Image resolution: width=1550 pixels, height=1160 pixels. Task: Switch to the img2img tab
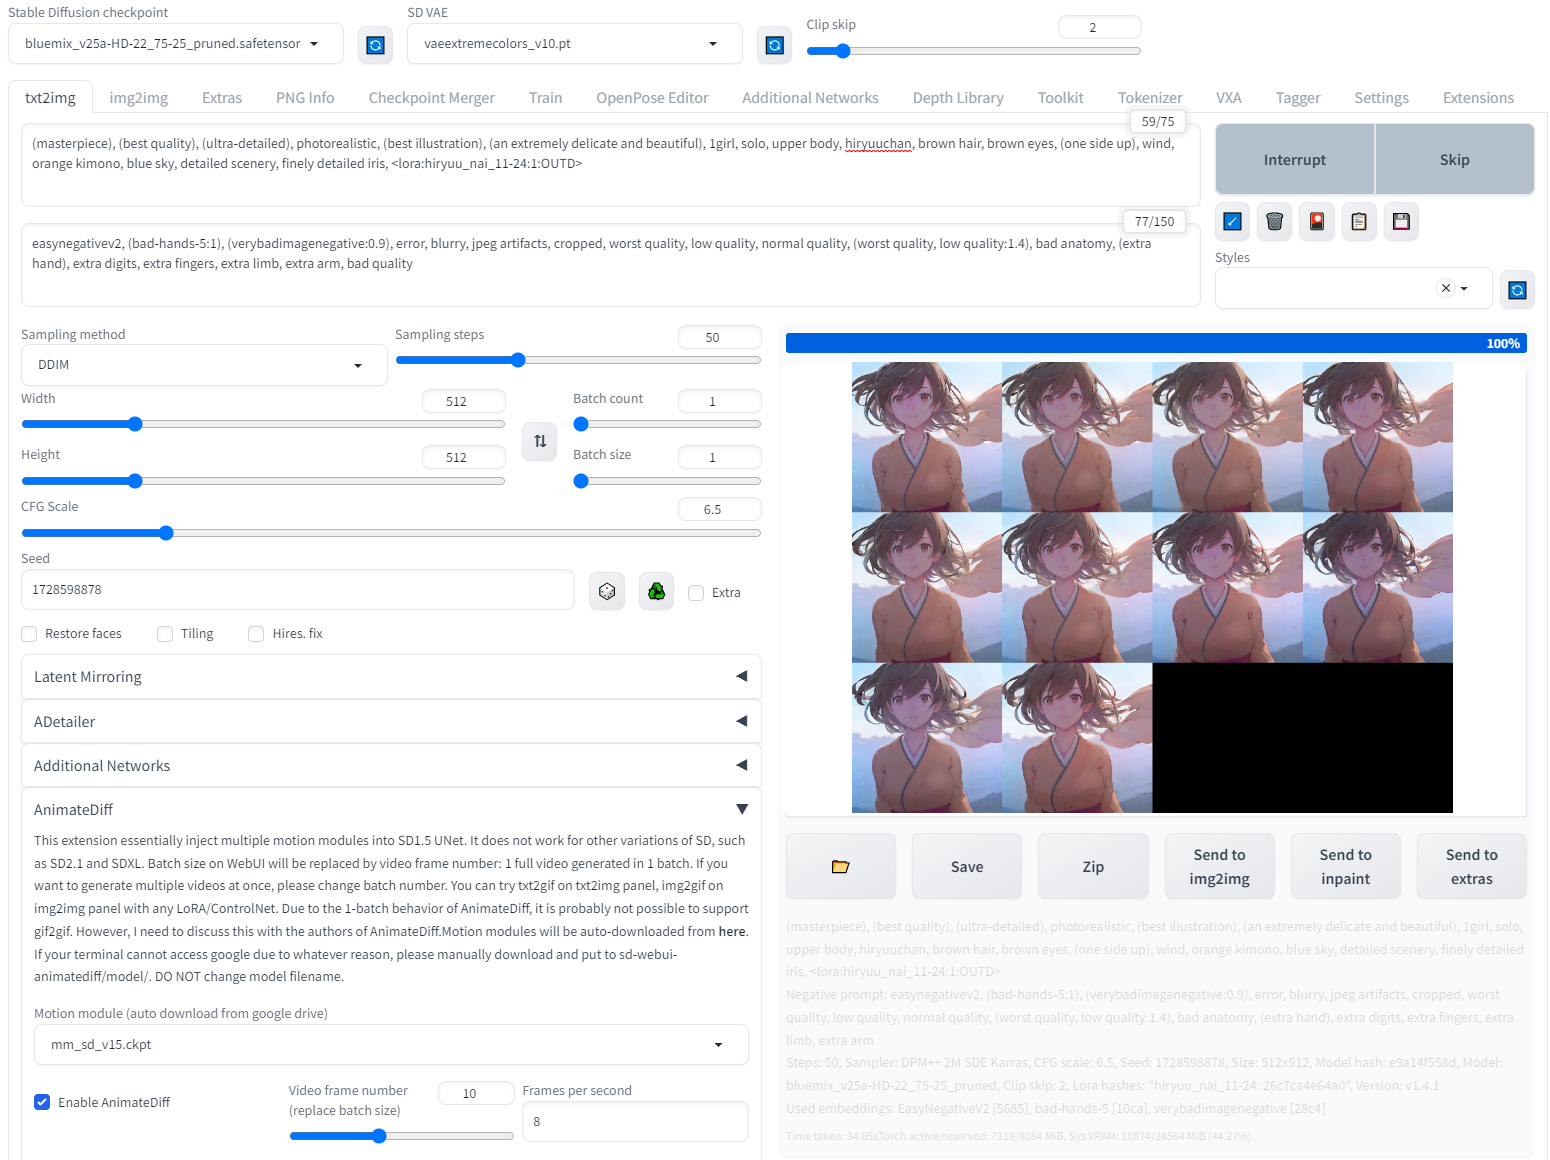pos(138,97)
